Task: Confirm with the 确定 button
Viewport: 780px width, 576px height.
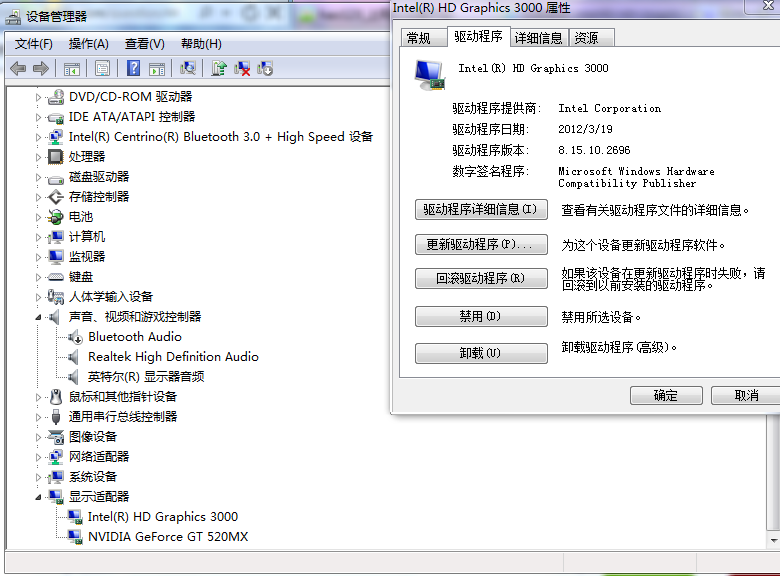Action: (x=666, y=395)
